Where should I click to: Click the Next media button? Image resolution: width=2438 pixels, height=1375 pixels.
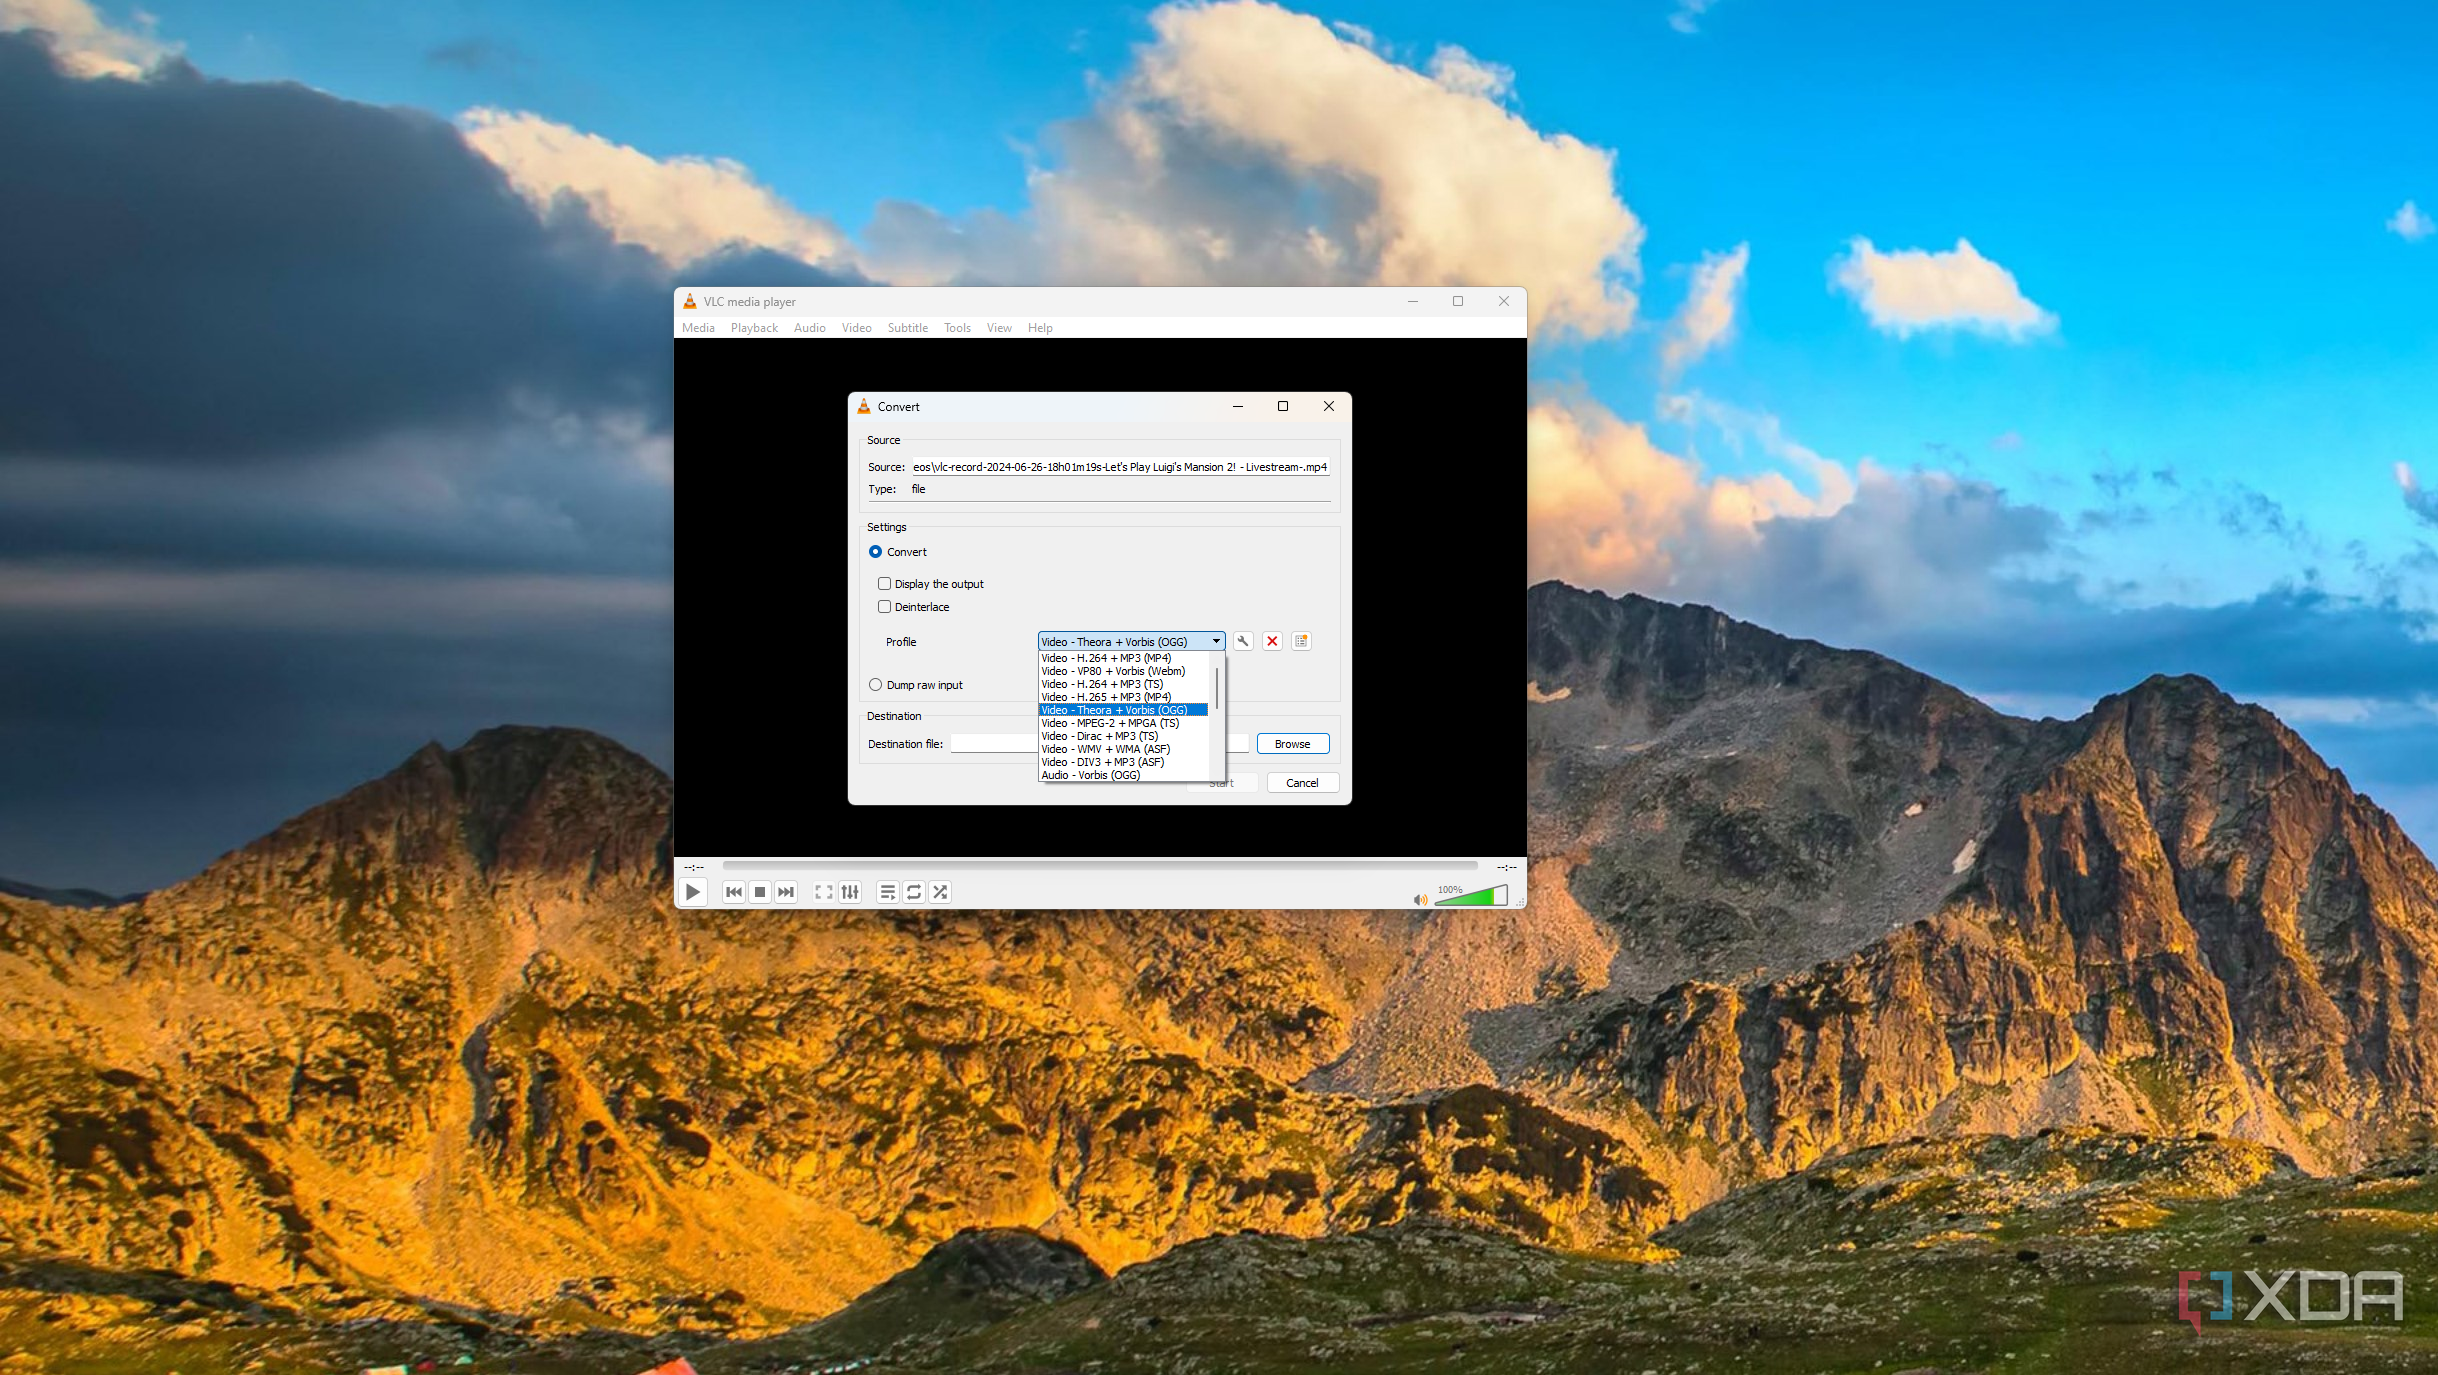coord(786,892)
